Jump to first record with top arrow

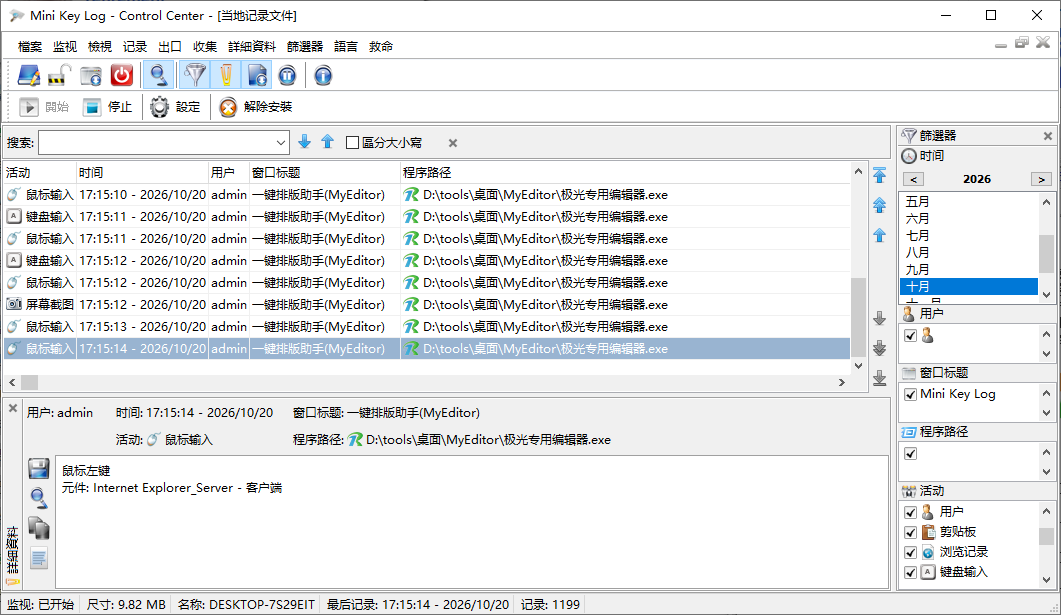point(880,175)
